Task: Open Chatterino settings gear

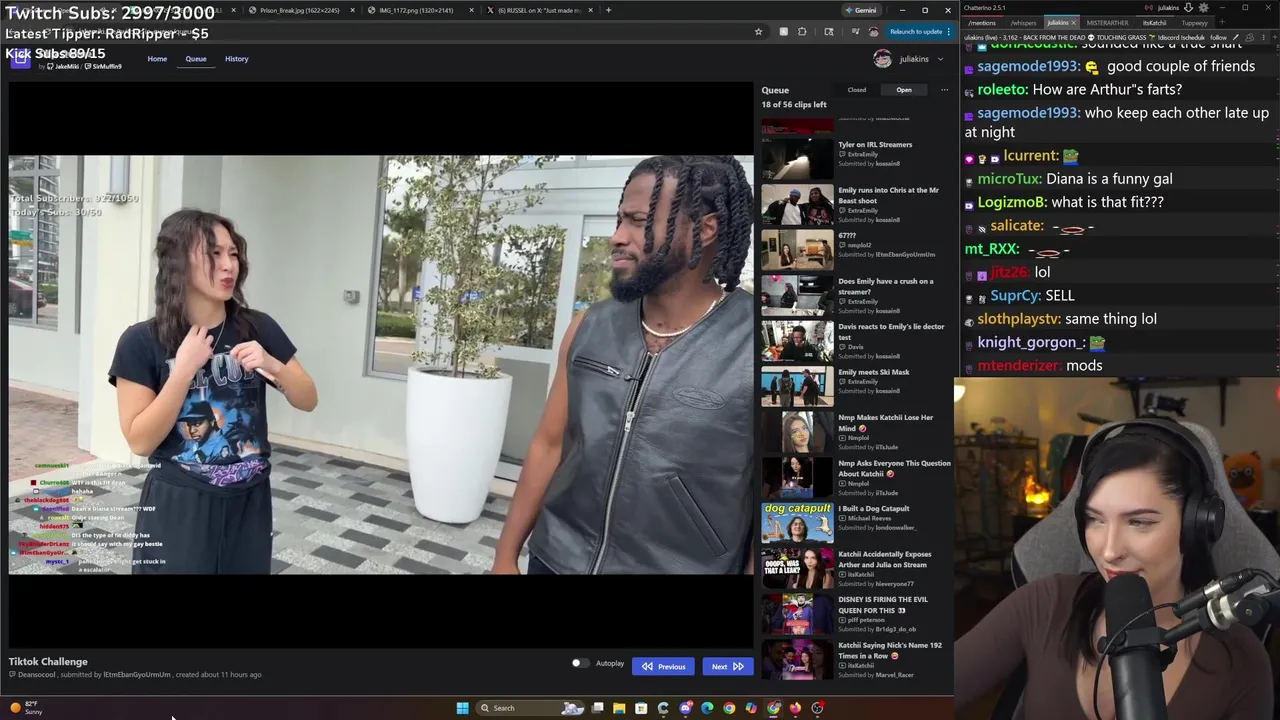Action: pyautogui.click(x=1203, y=8)
